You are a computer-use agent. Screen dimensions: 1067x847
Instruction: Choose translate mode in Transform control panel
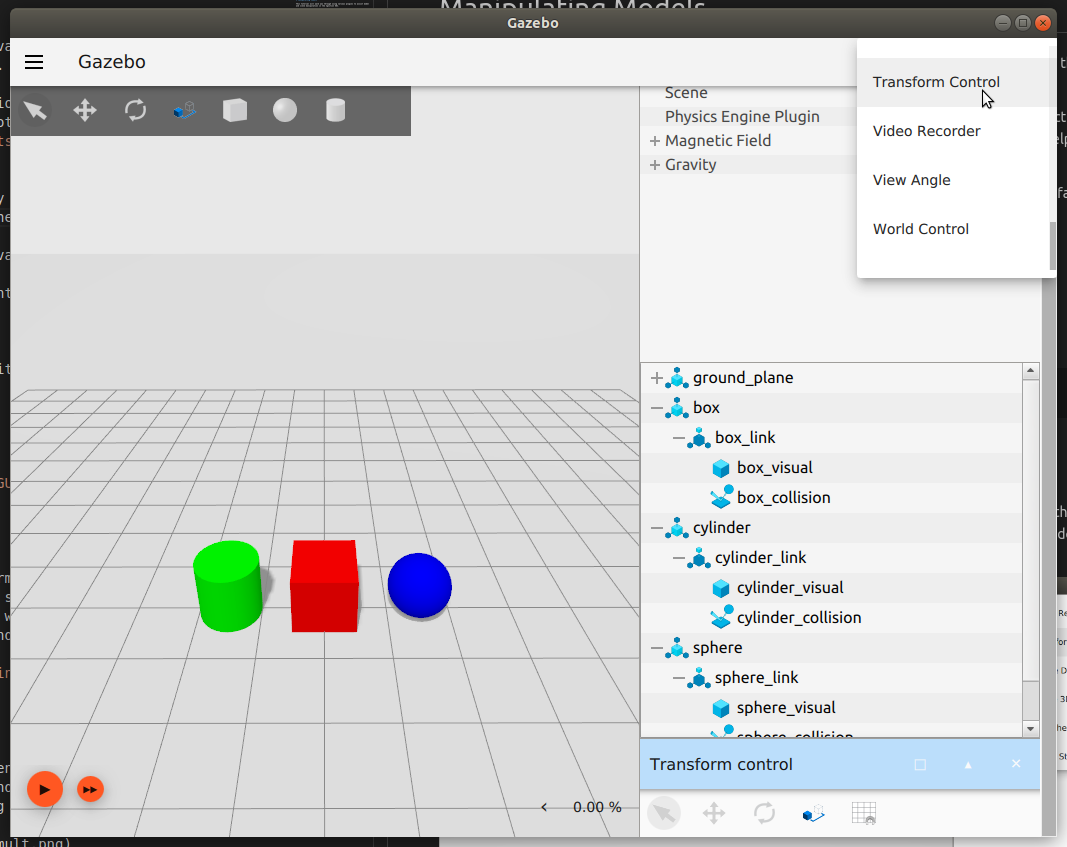[714, 813]
